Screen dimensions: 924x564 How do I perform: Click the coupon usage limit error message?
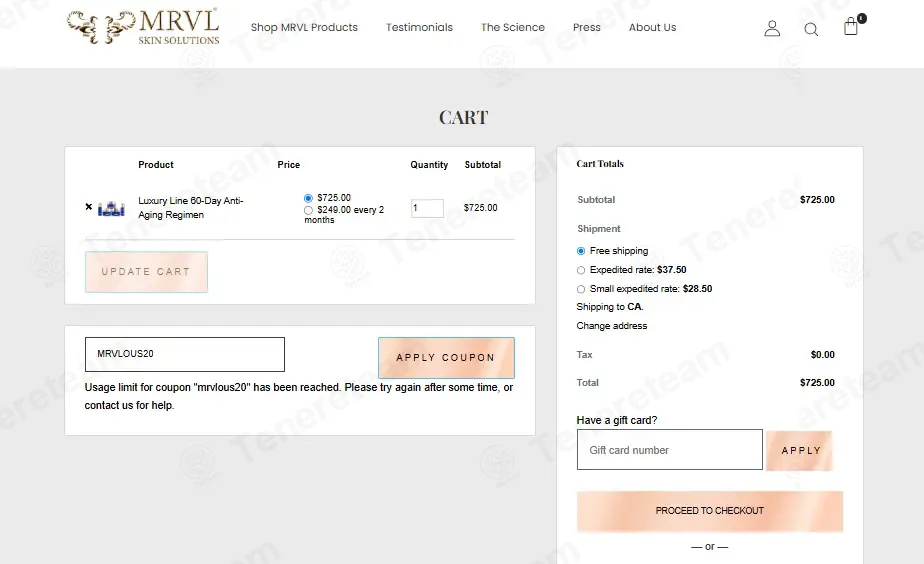299,396
